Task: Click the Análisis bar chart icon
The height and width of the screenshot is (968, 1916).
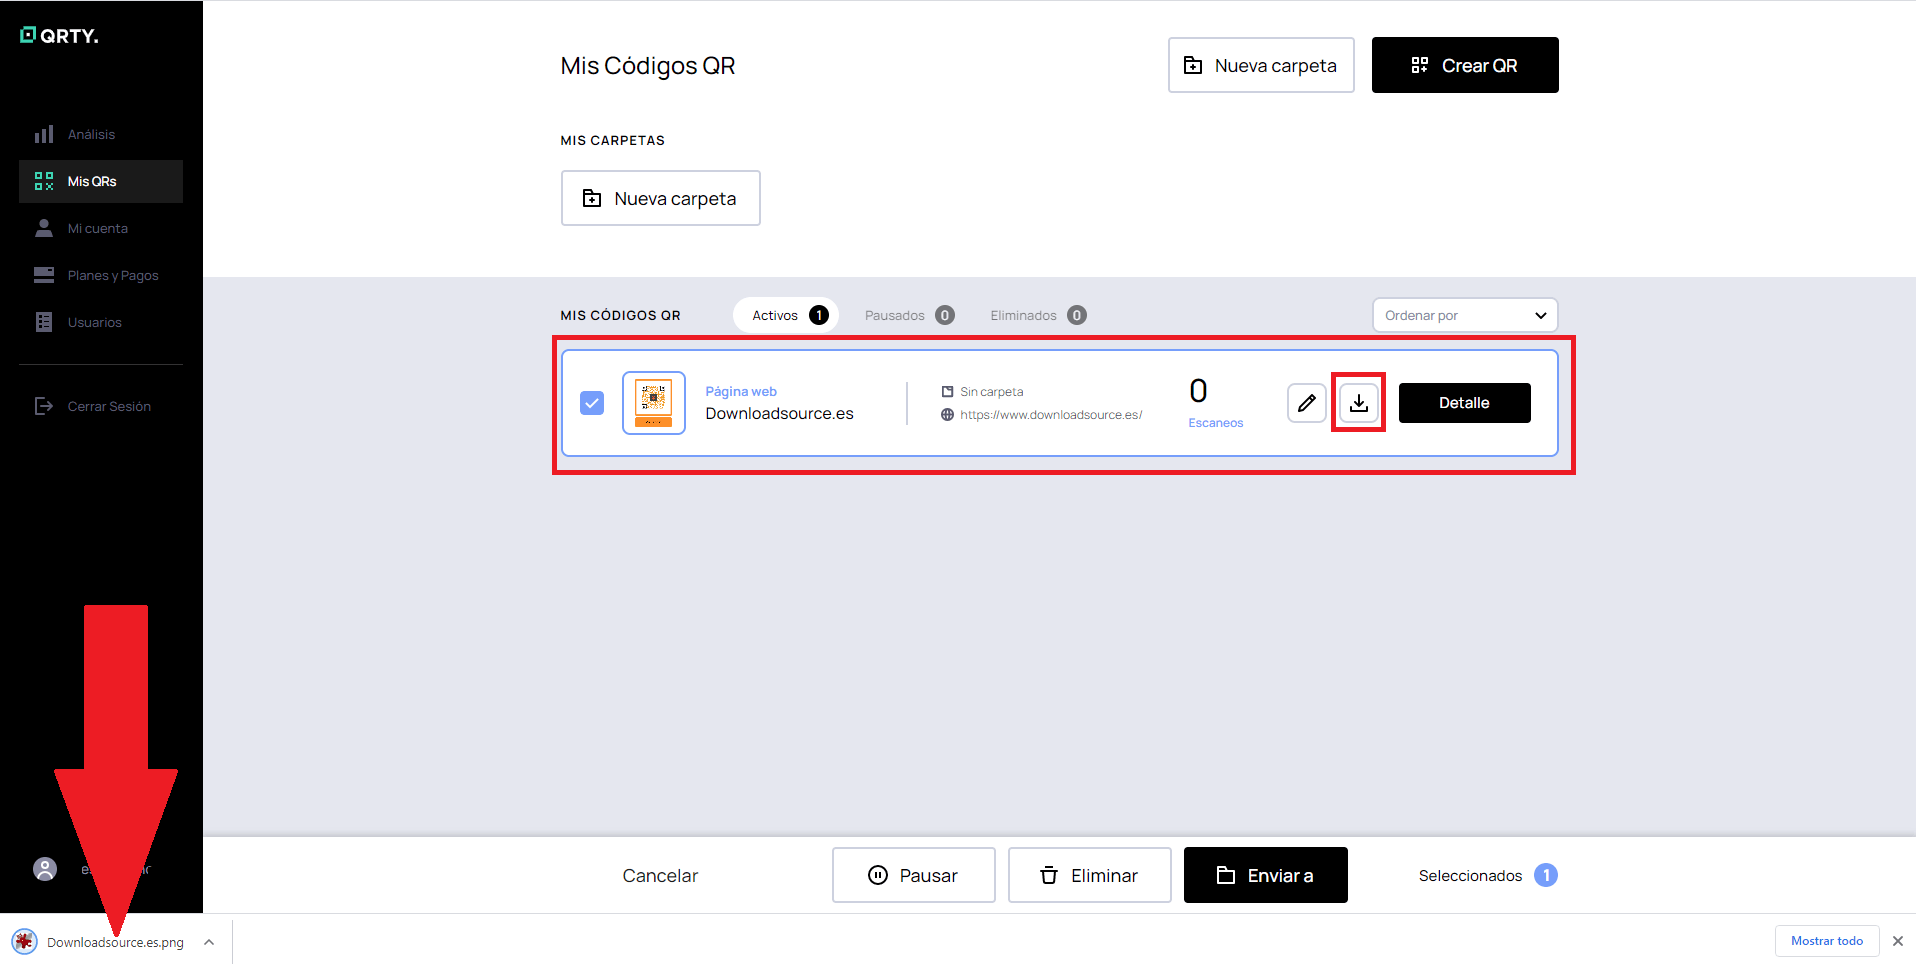Action: (x=44, y=134)
